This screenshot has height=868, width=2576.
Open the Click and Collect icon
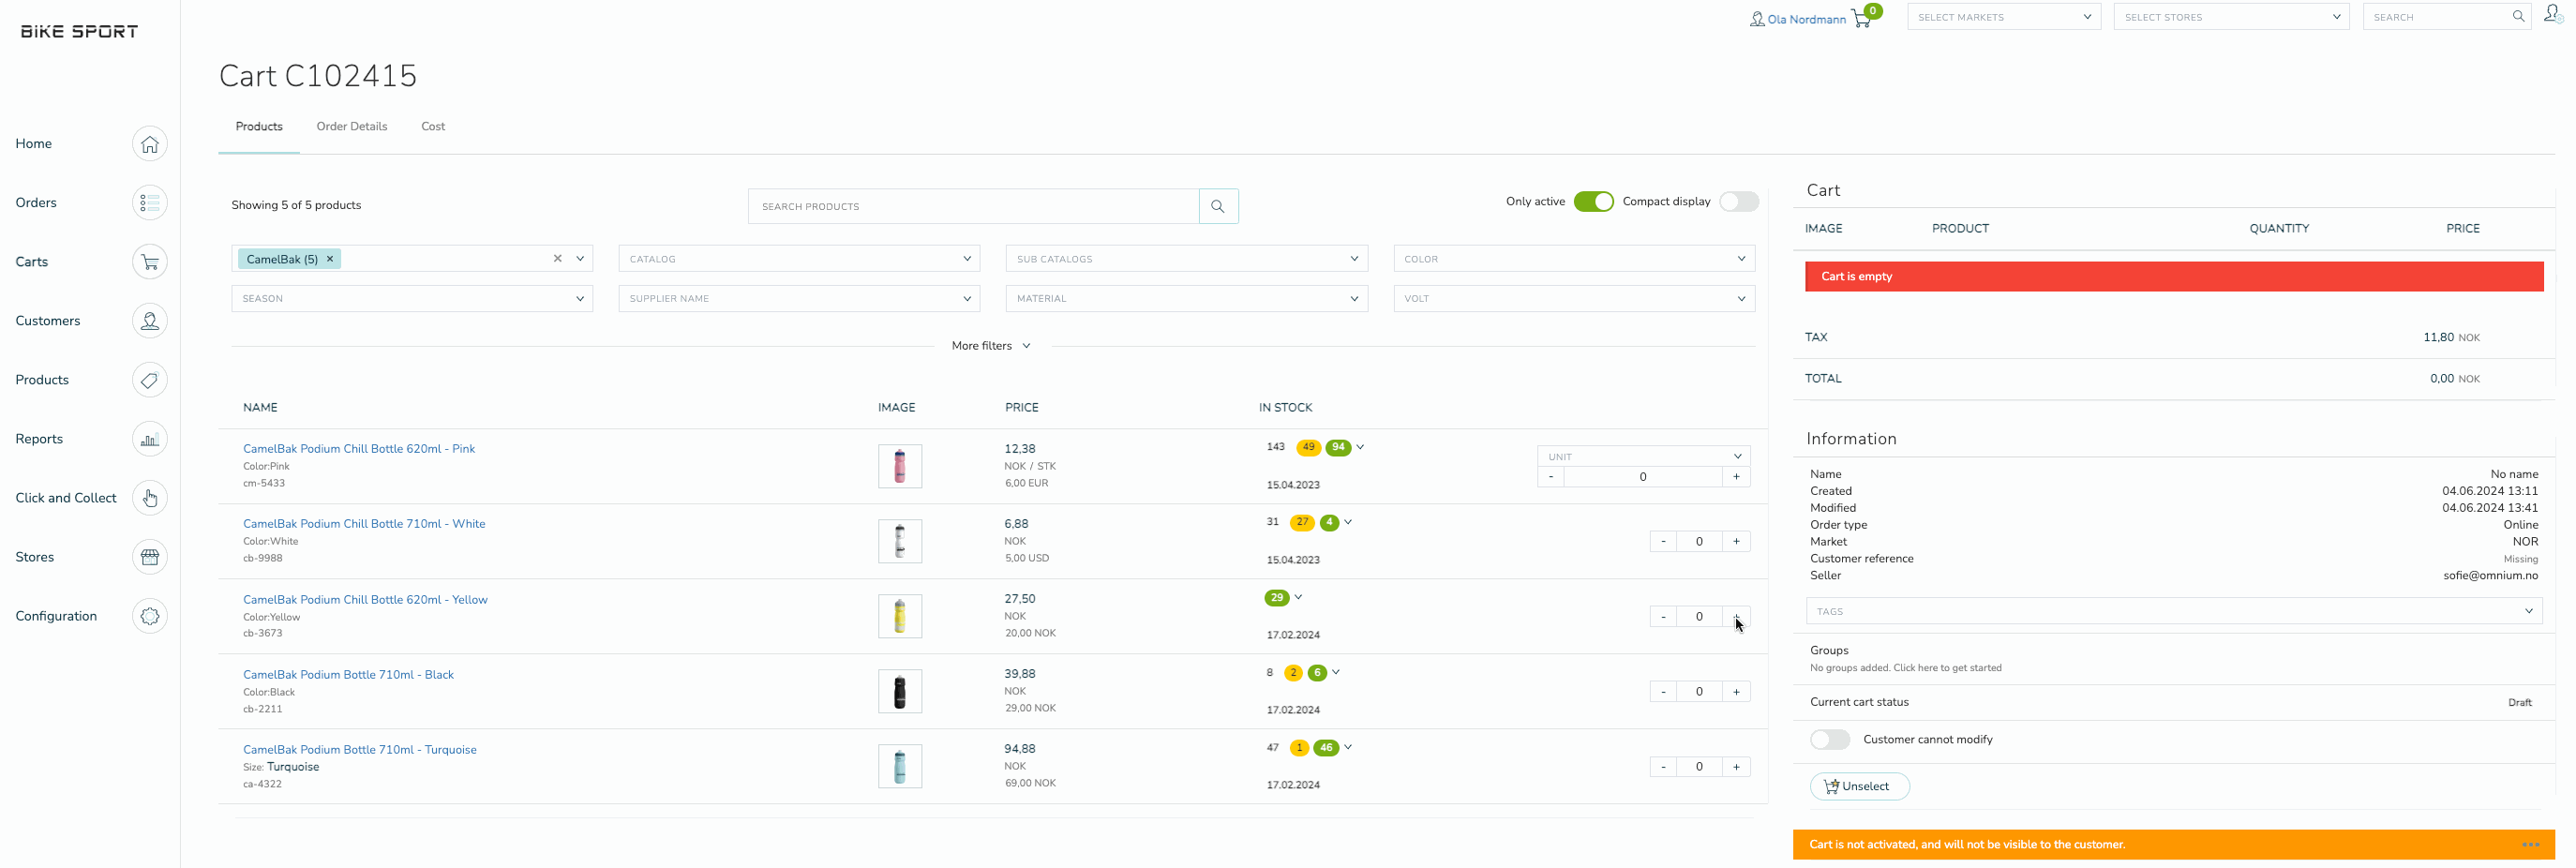point(150,498)
